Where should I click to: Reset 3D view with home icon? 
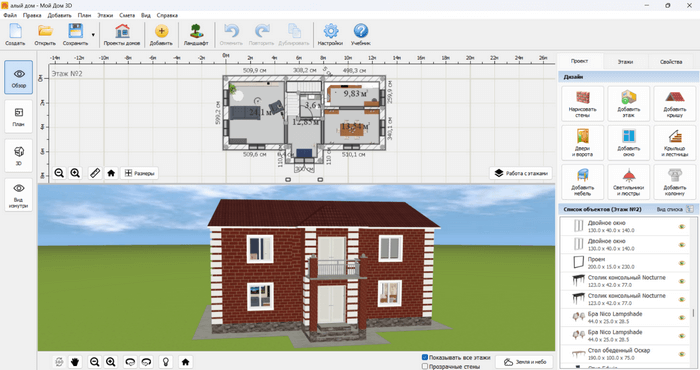185,362
